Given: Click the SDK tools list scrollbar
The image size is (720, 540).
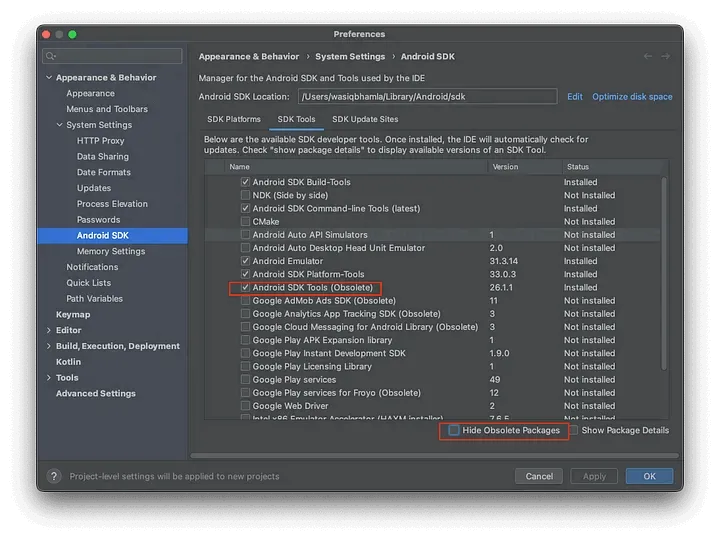Looking at the screenshot, I should [x=664, y=274].
